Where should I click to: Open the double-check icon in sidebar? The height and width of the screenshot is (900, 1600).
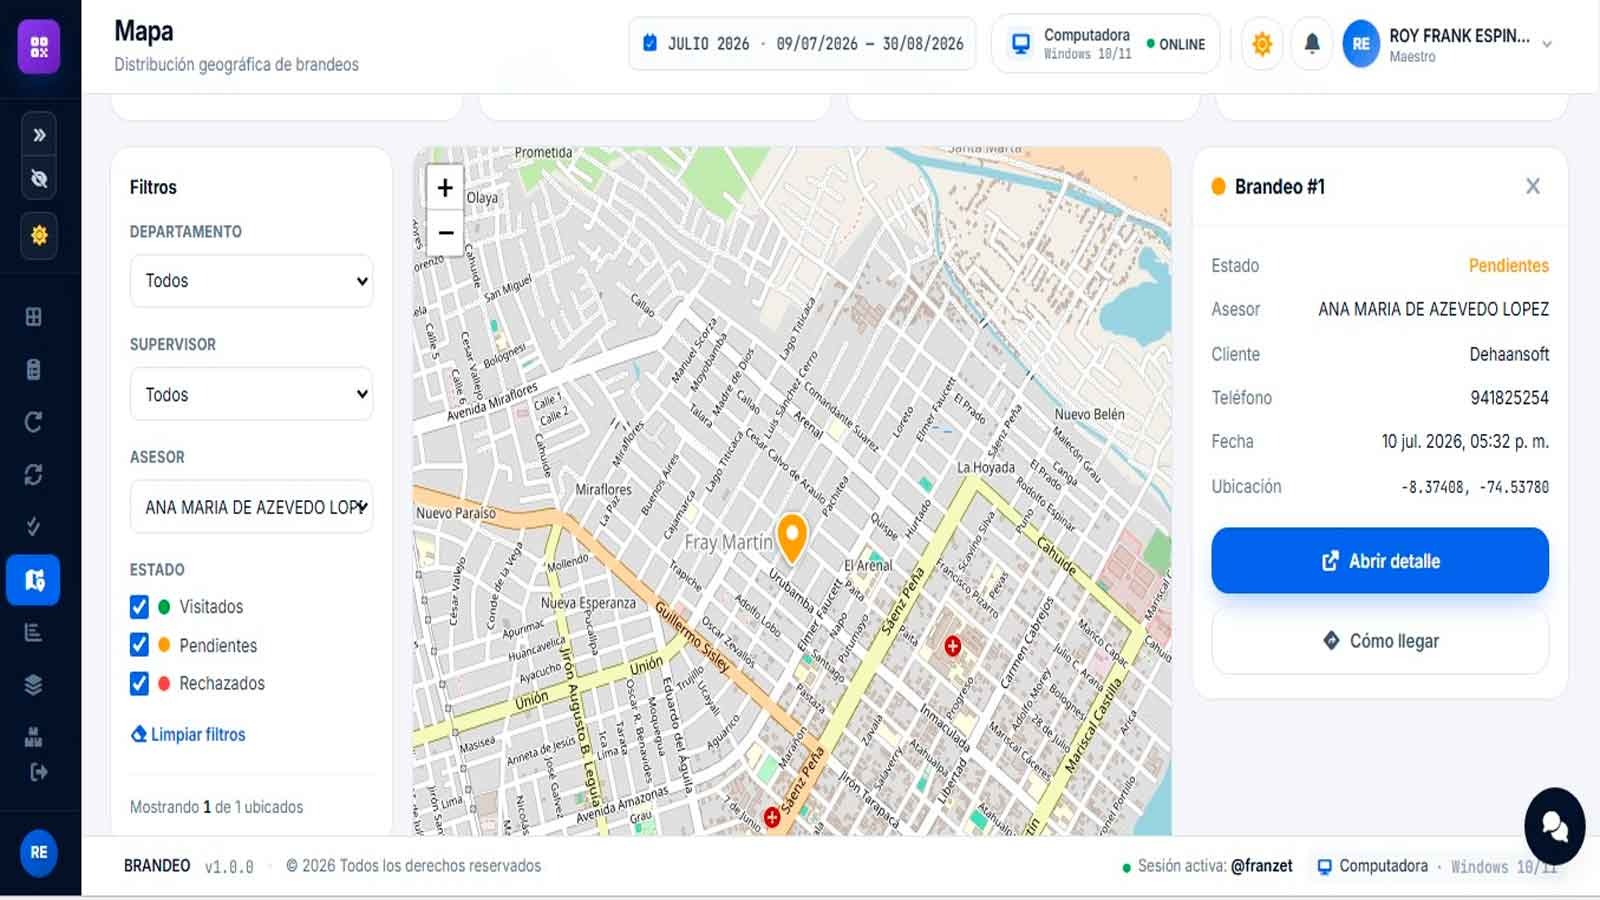(x=33, y=527)
